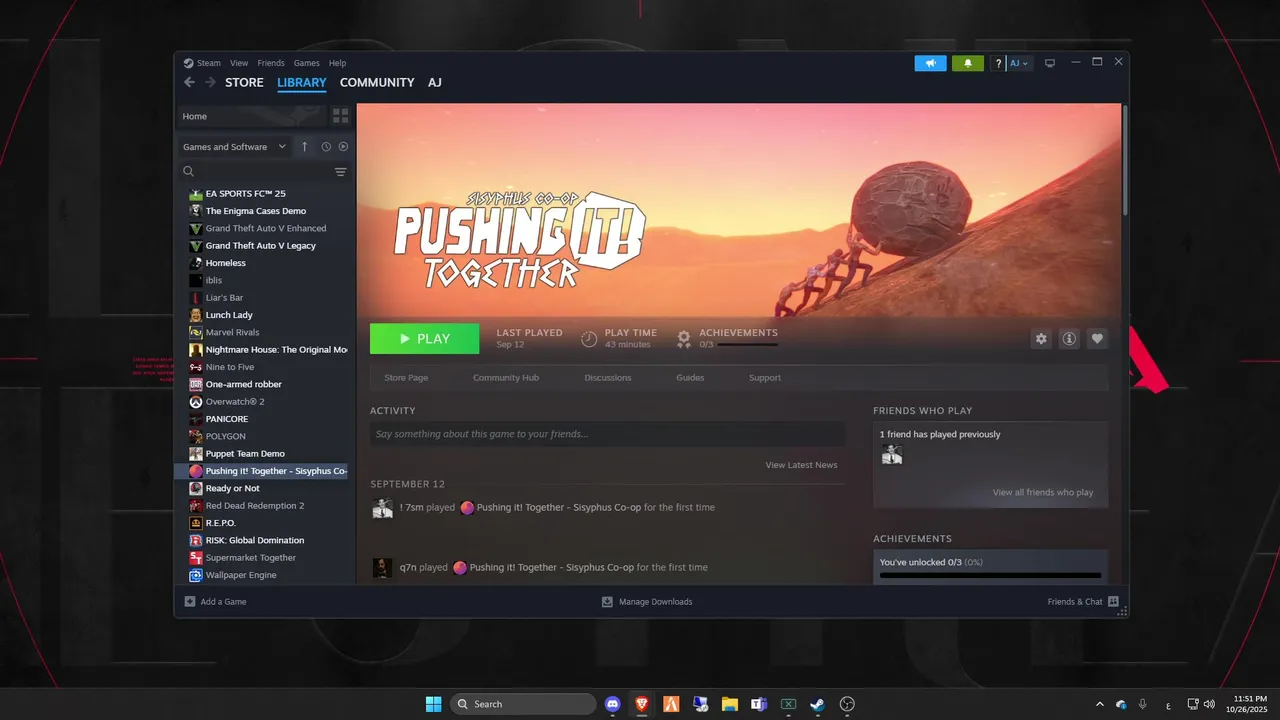Open Discord from the taskbar
1280x720 pixels.
tap(613, 704)
